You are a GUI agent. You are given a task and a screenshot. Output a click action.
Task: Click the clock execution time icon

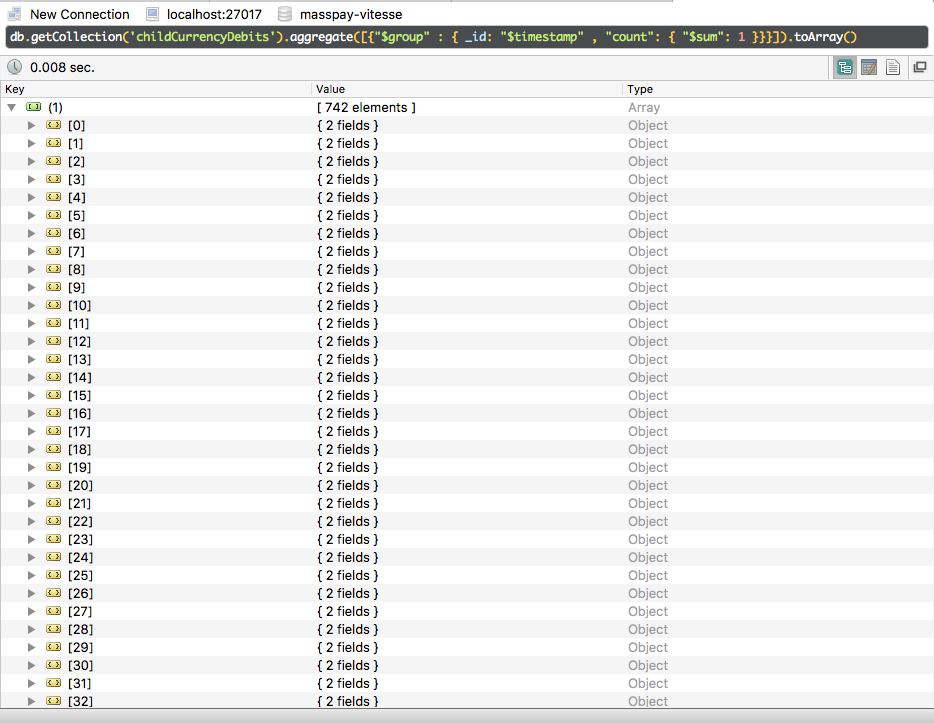pos(14,67)
